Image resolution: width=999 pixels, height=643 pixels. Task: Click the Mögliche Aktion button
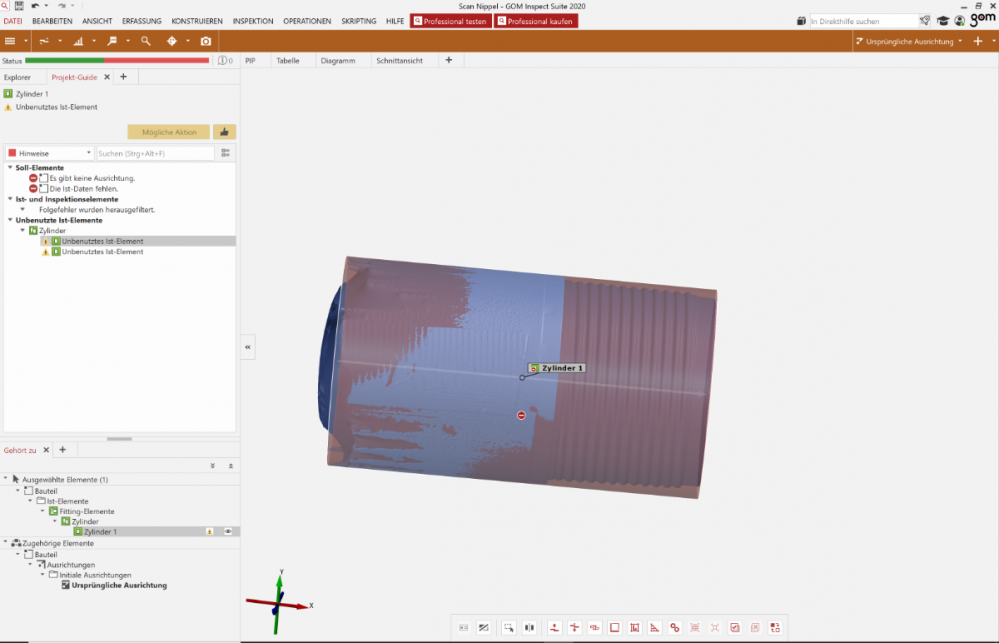(x=168, y=132)
